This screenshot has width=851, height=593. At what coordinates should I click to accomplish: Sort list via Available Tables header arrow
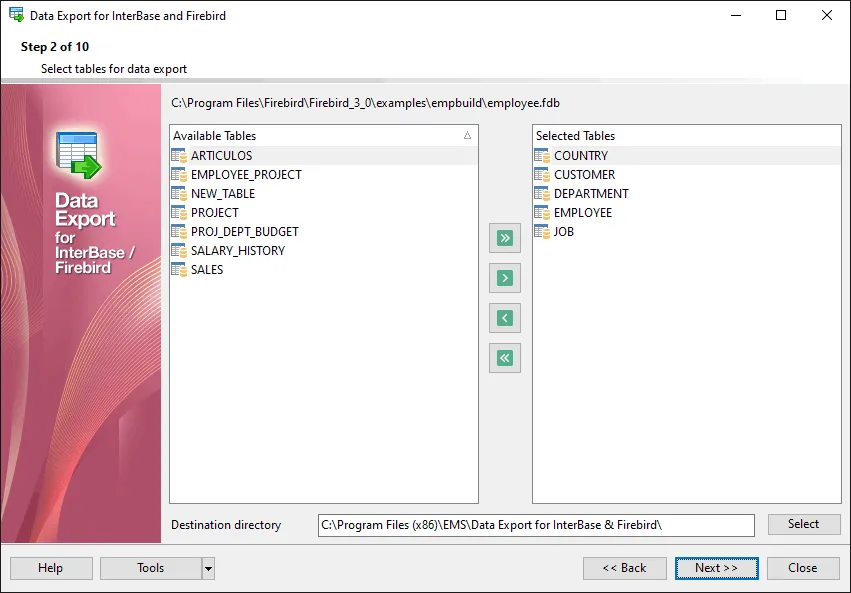point(467,136)
